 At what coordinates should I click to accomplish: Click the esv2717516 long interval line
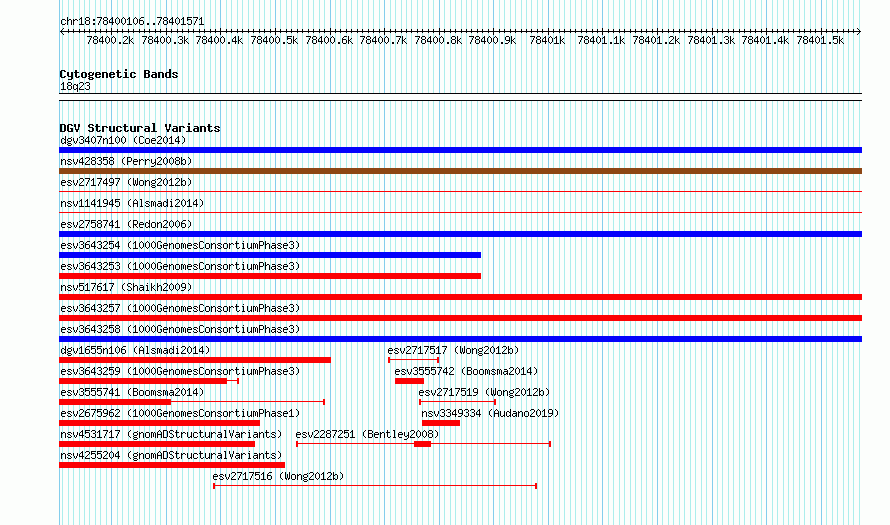tap(375, 486)
